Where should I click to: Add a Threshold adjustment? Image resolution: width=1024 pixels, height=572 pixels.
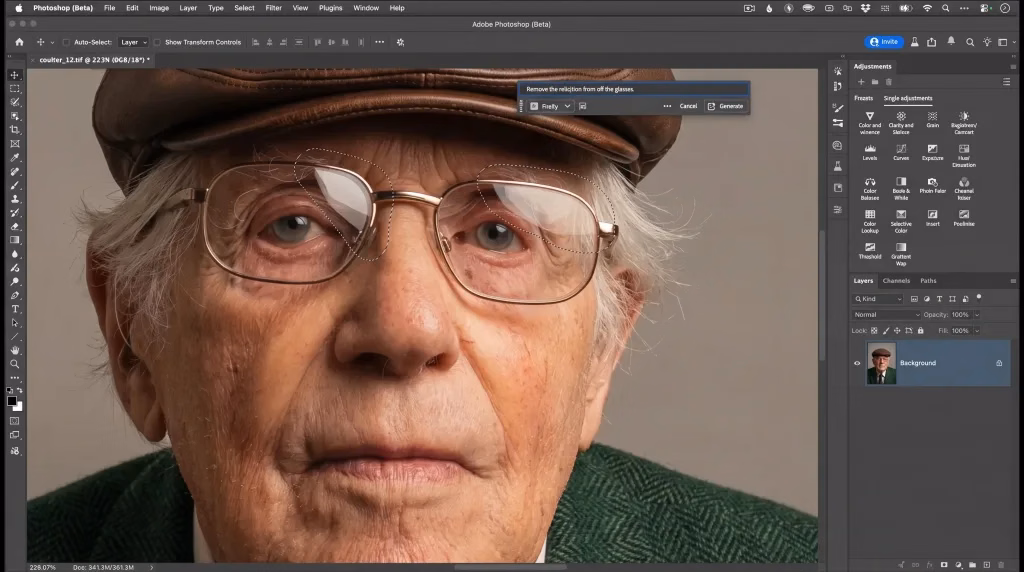870,251
